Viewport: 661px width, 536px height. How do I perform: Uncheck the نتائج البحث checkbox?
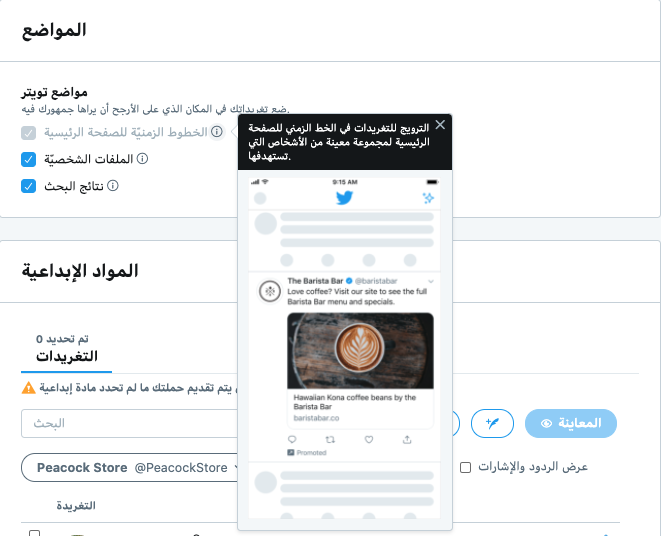(x=28, y=186)
